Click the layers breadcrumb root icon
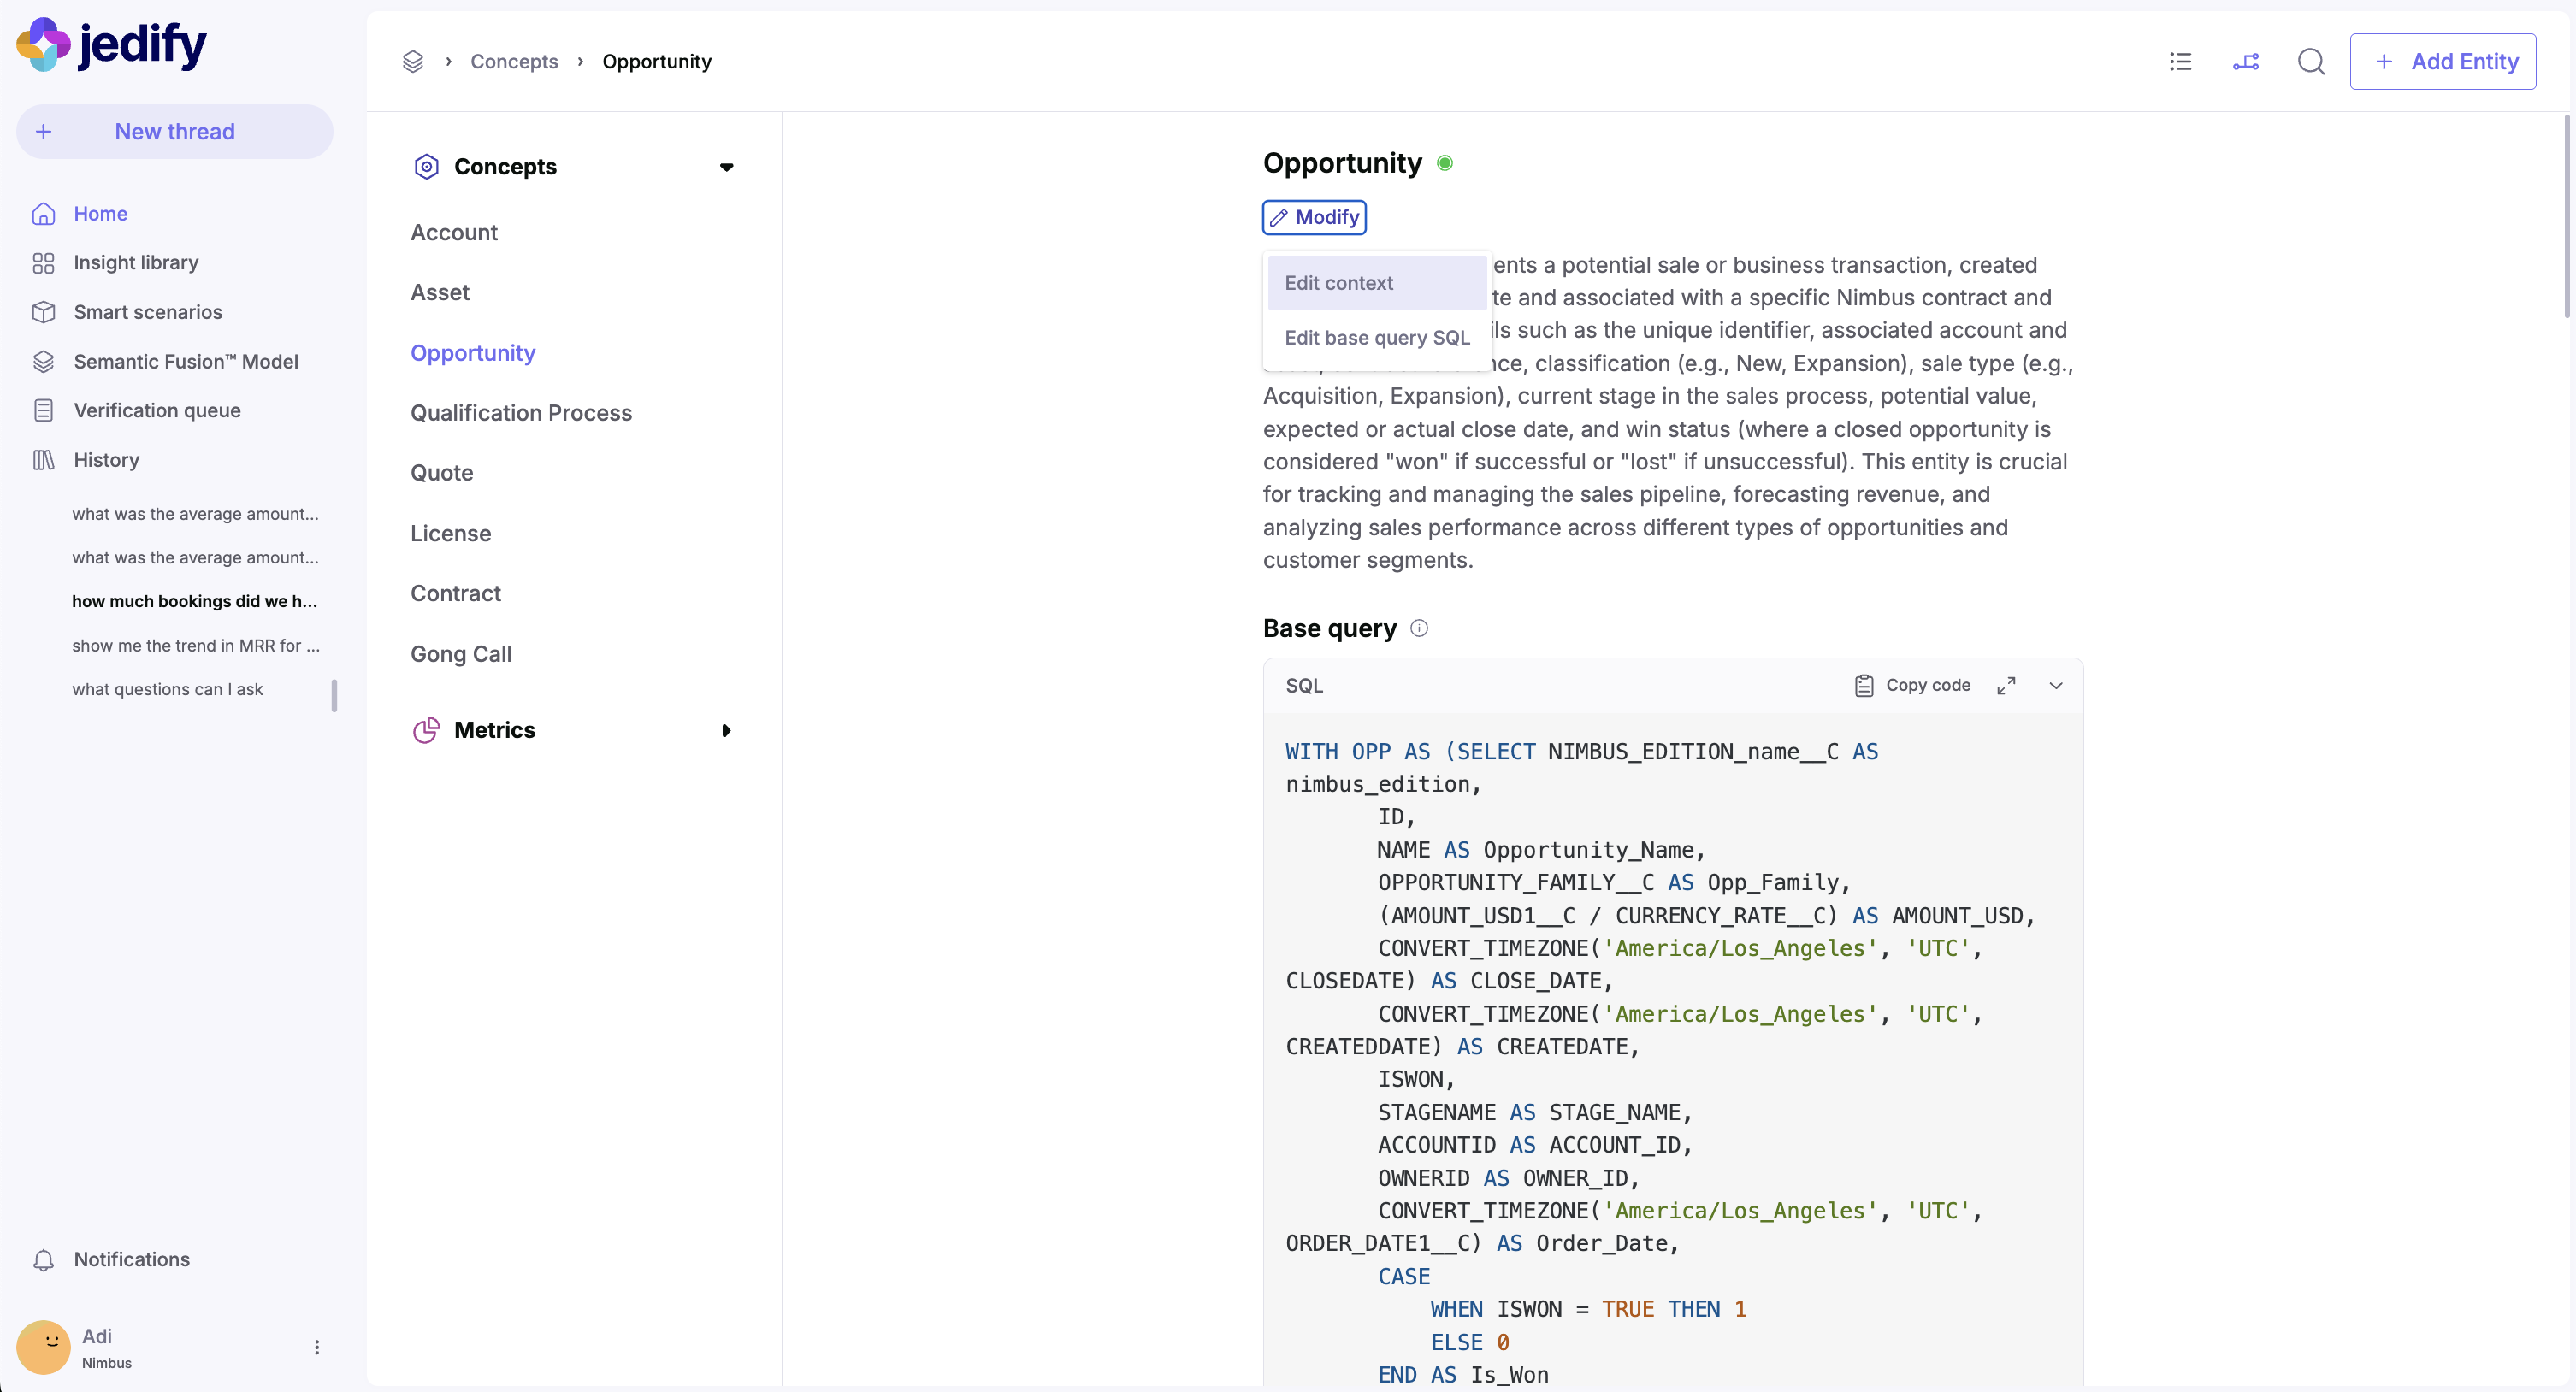 pyautogui.click(x=413, y=62)
